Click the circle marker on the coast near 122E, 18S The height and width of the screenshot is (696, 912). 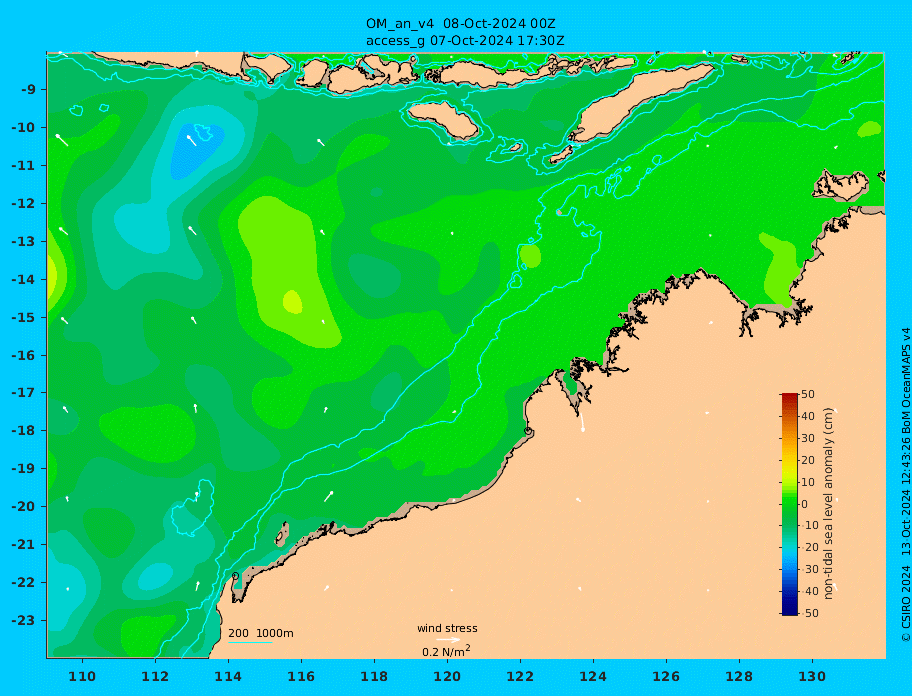[x=528, y=431]
